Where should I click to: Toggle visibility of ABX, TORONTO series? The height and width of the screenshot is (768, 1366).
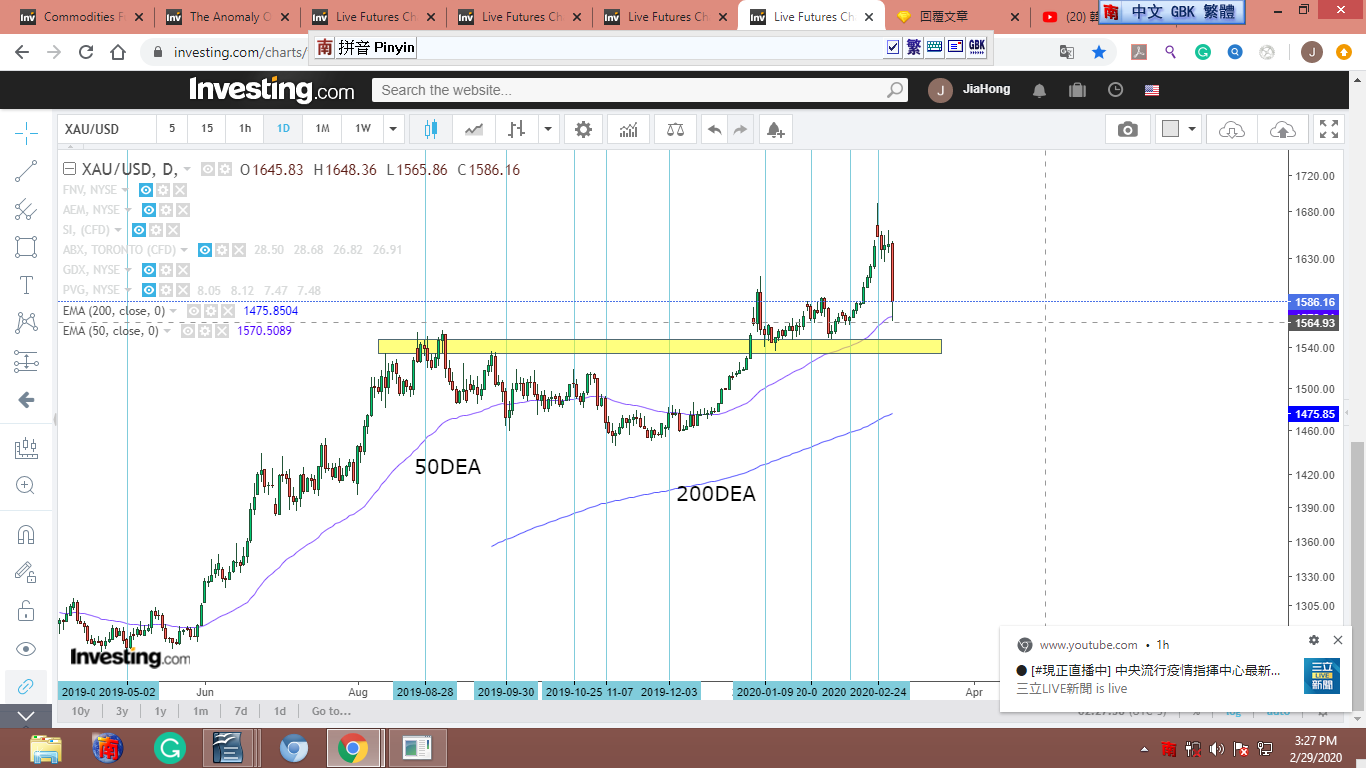(205, 250)
